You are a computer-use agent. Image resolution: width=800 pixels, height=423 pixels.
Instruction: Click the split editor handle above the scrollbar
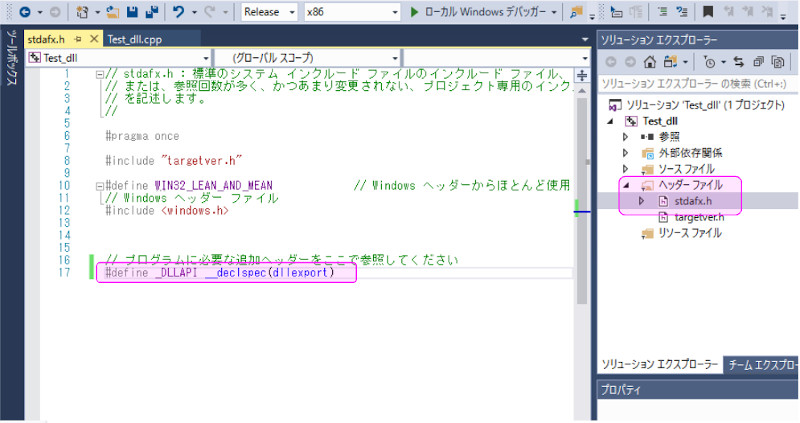(582, 76)
